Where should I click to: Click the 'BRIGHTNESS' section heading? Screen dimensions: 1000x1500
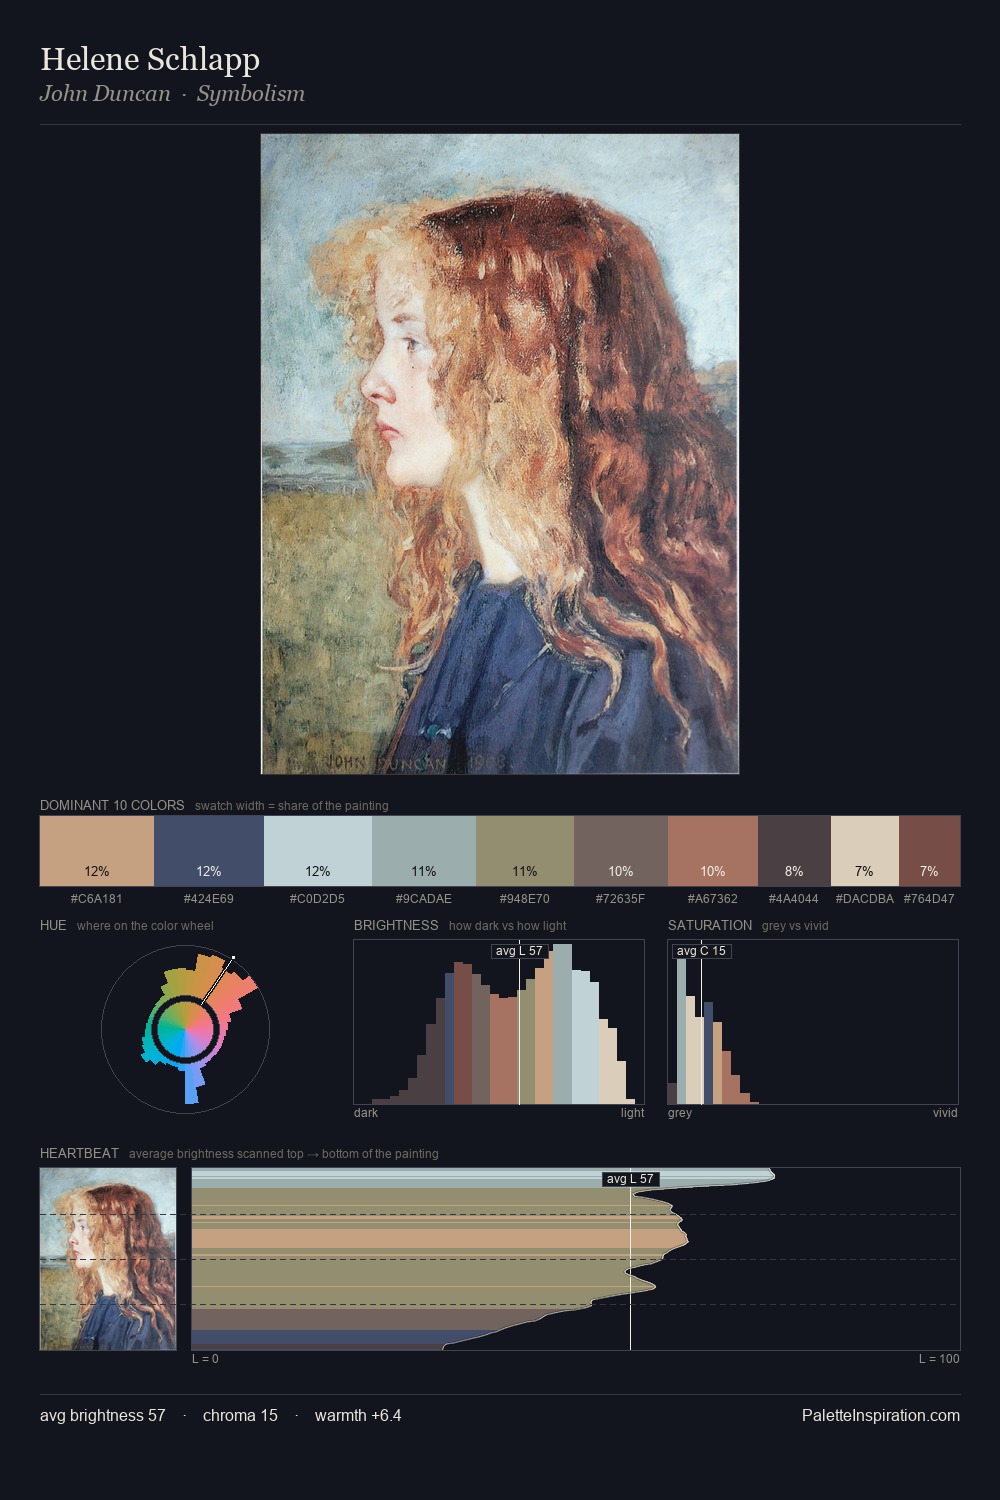pyautogui.click(x=396, y=925)
